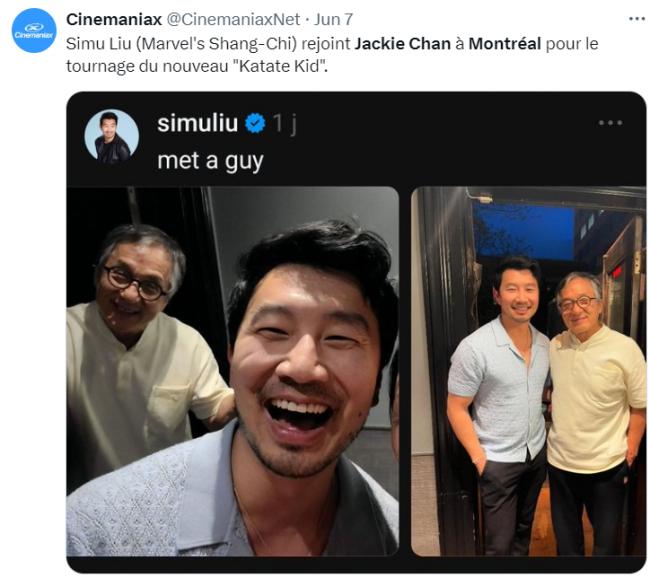Click the "Katate Kid" text in the tweet
The width and height of the screenshot is (650, 578).
pyautogui.click(x=283, y=66)
